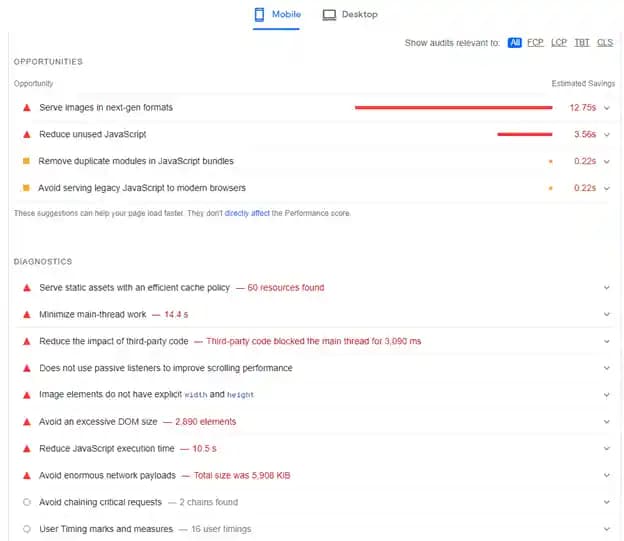The height and width of the screenshot is (541, 624).
Task: Filter audits by FCP
Action: coord(535,43)
